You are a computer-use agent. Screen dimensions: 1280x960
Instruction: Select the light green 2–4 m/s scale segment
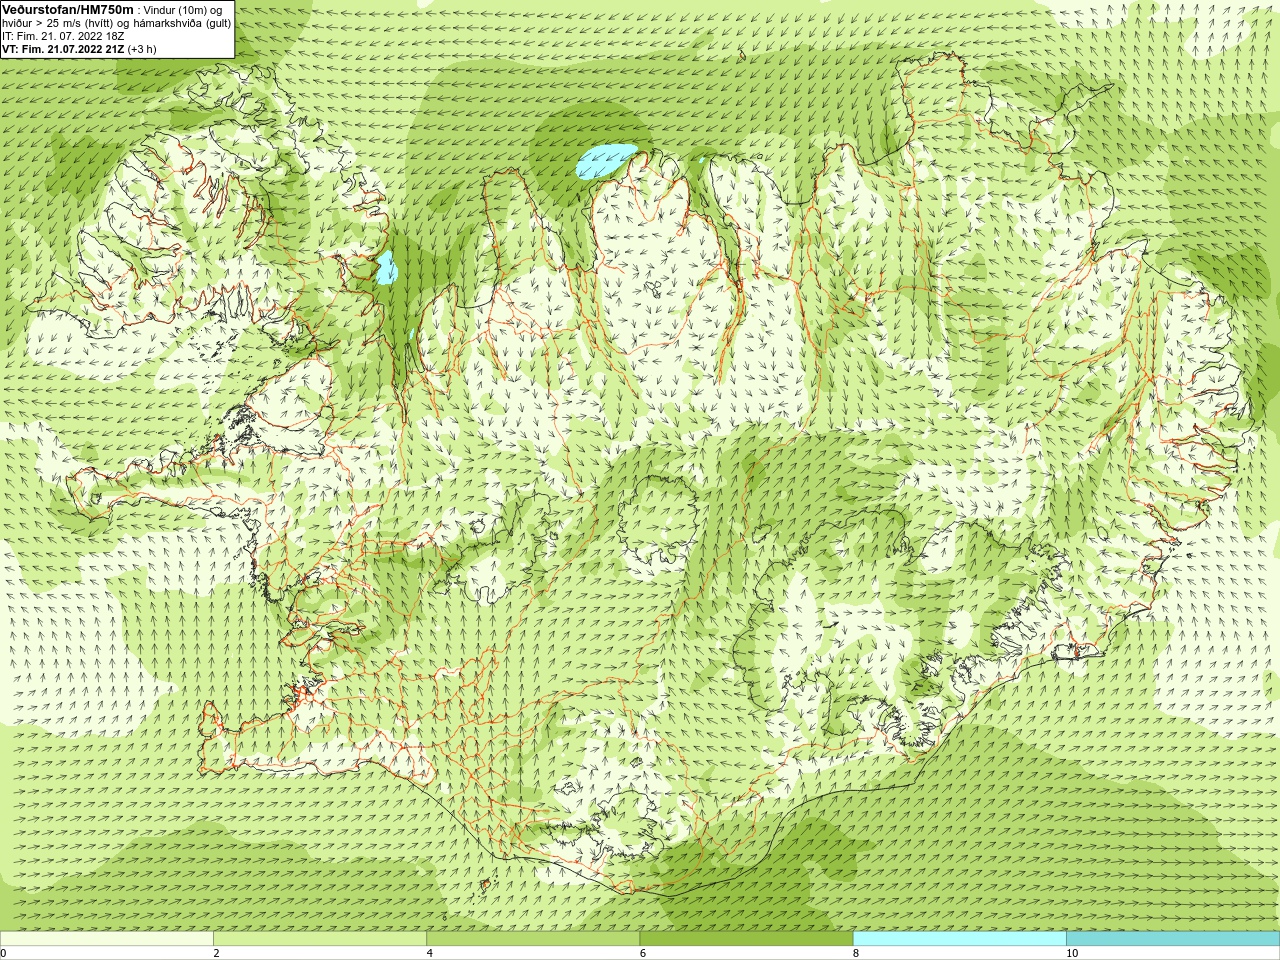[x=320, y=939]
